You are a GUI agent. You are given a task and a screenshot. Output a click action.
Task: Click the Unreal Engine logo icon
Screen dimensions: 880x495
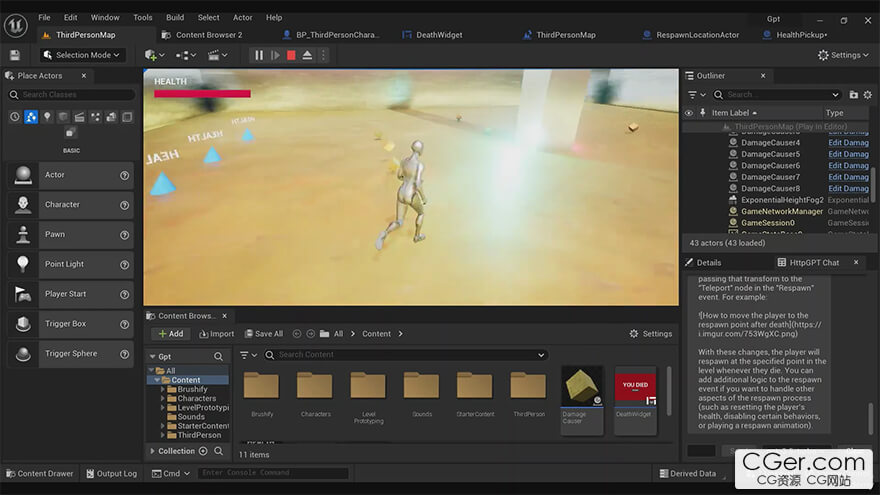[x=16, y=26]
